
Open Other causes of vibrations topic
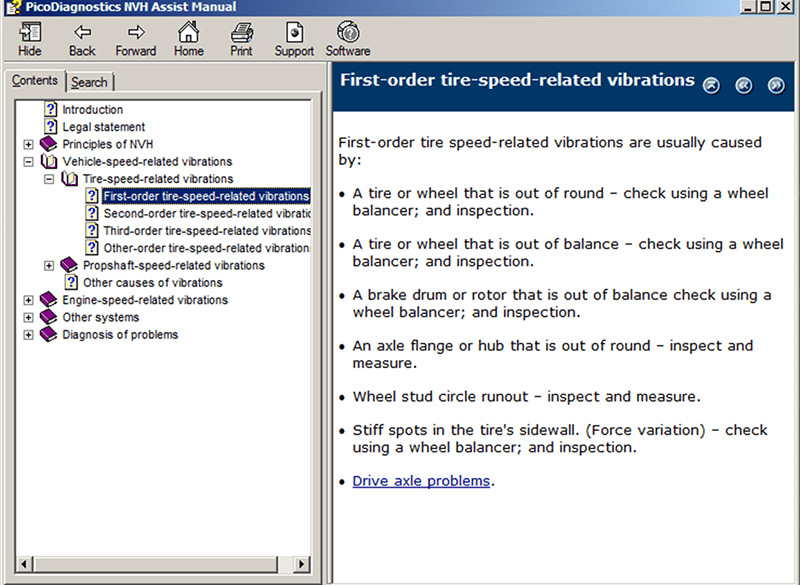coord(152,283)
